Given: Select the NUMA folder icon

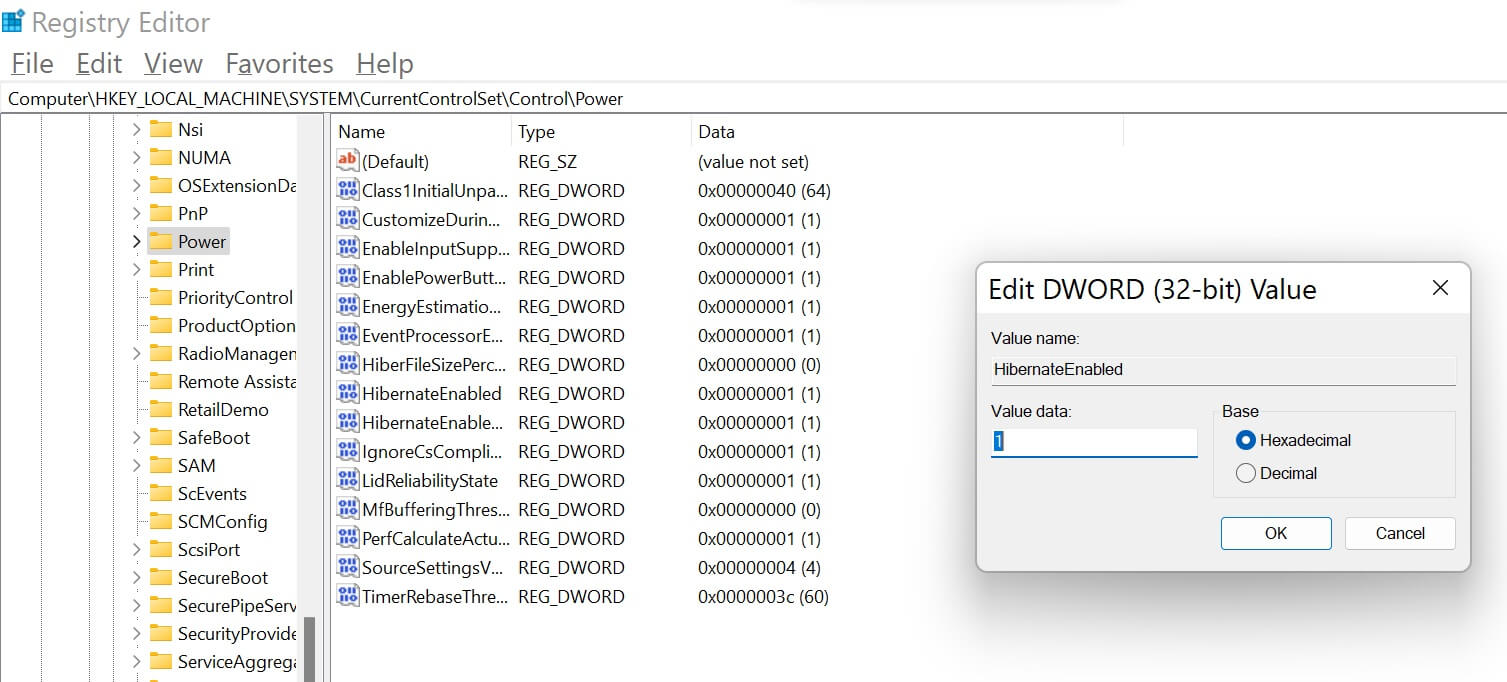Looking at the screenshot, I should point(161,157).
